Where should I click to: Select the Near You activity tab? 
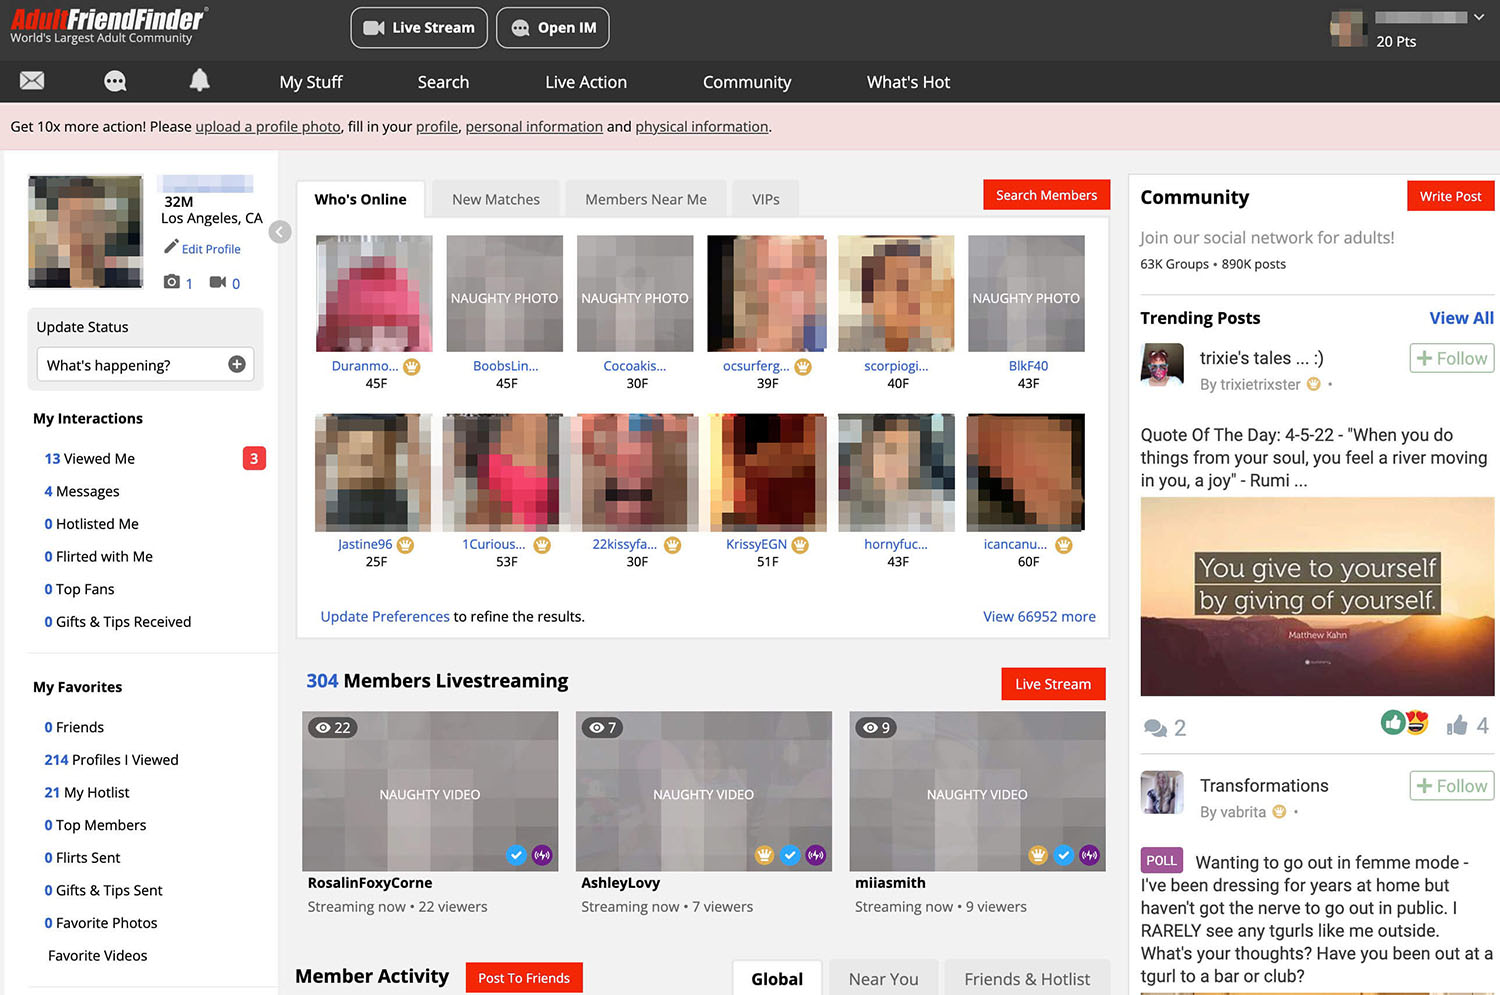click(883, 979)
